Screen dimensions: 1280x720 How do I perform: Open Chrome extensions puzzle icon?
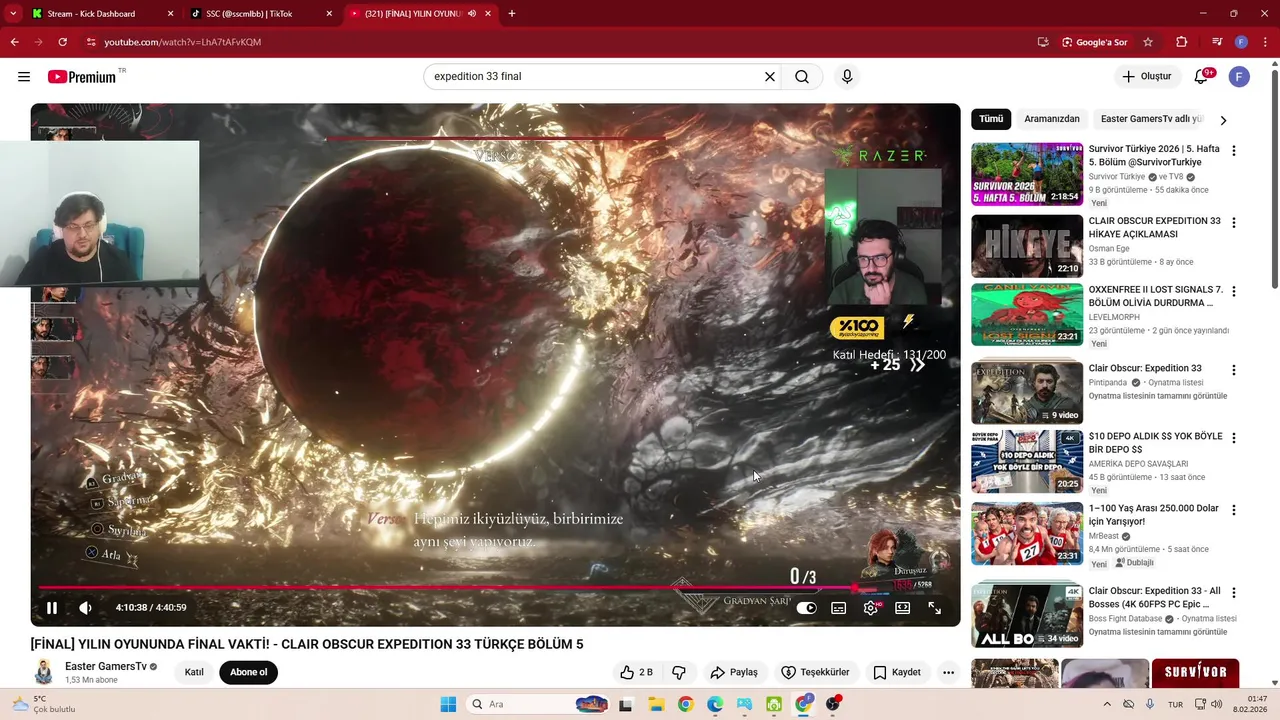point(1182,42)
